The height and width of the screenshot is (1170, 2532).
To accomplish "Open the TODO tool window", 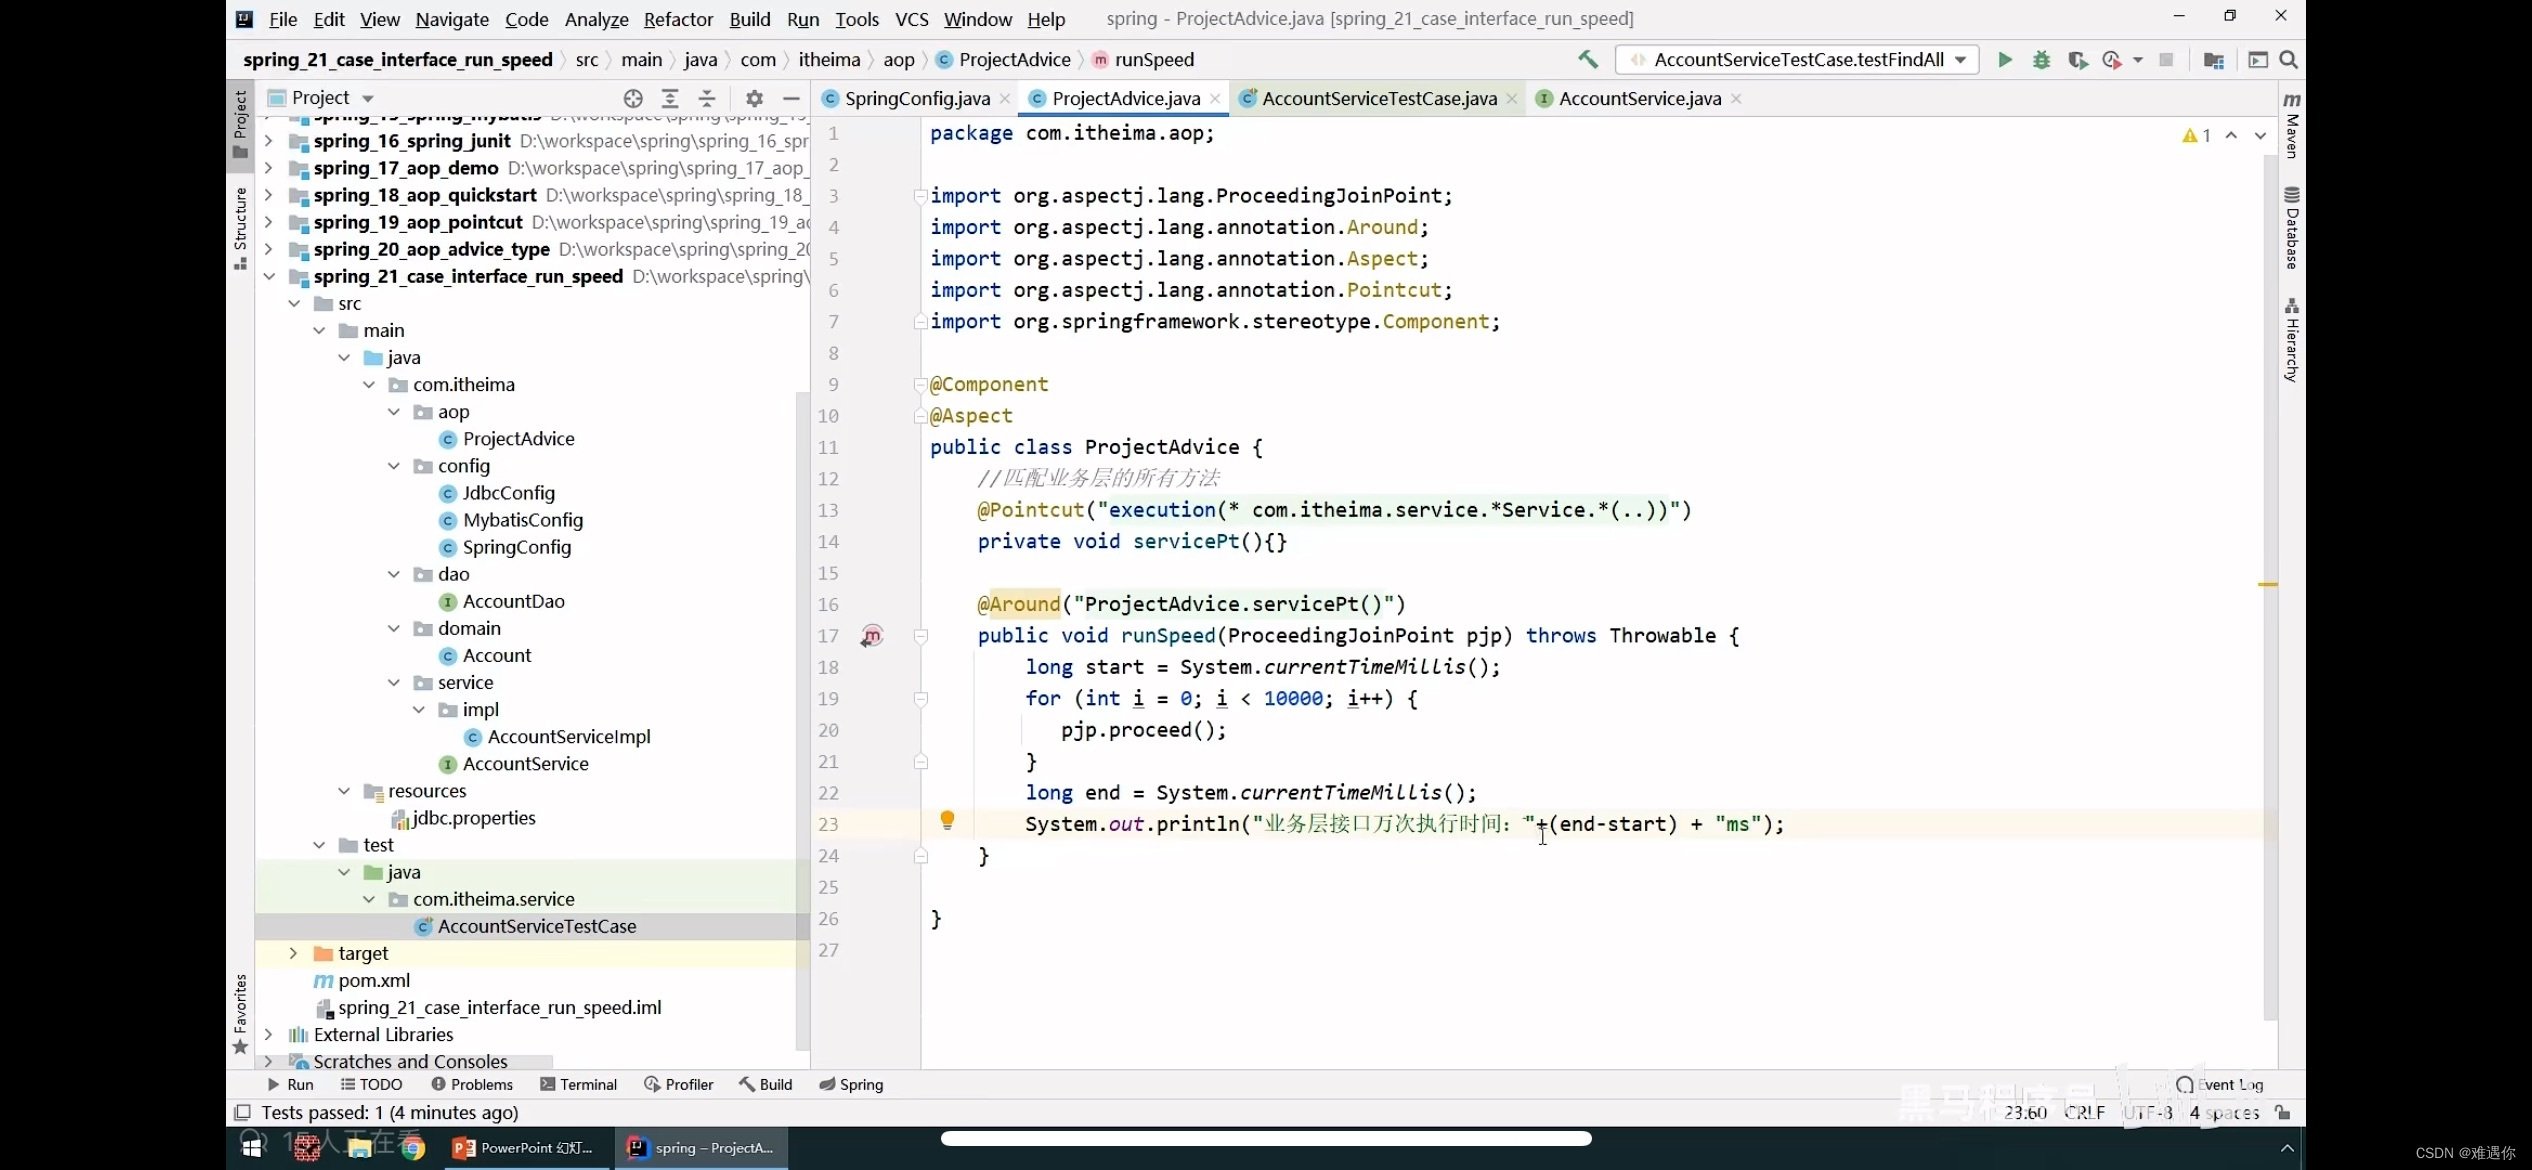I will pyautogui.click(x=371, y=1085).
